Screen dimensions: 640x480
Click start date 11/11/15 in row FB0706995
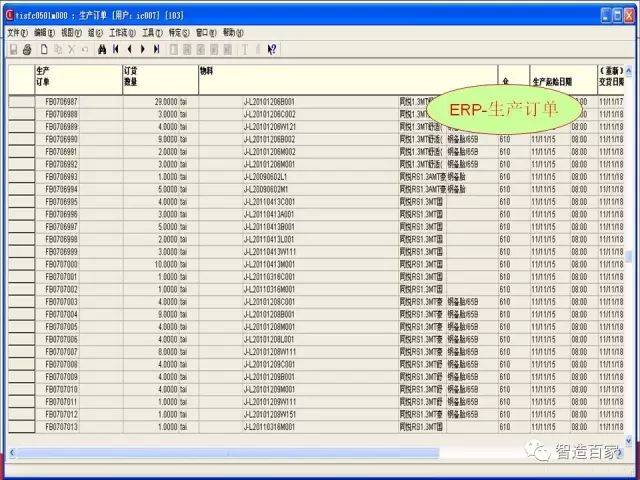[543, 202]
